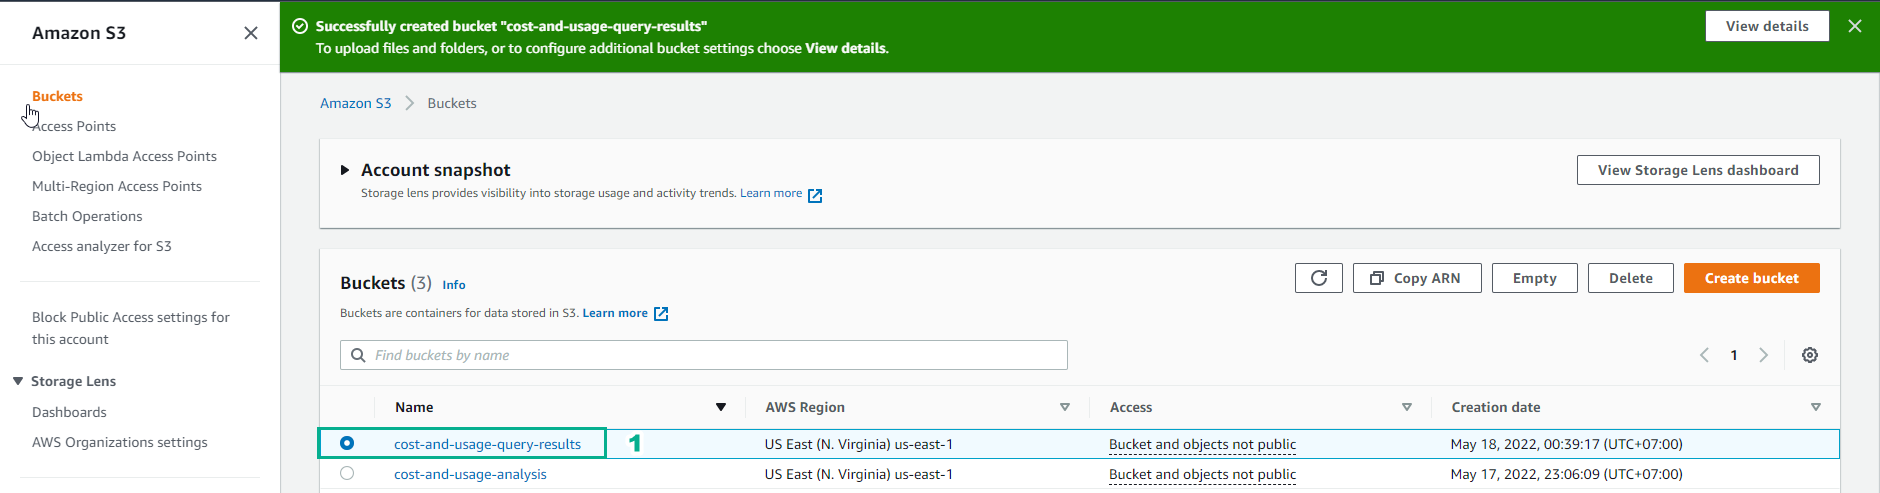Dismiss the green success banner
Image resolution: width=1880 pixels, height=493 pixels.
pos(1855,26)
